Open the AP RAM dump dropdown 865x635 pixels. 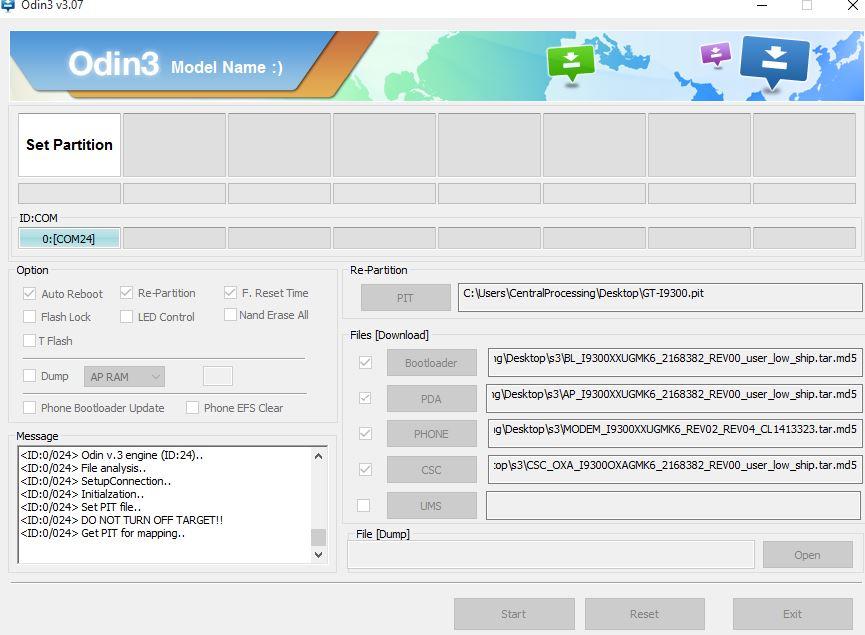[x=124, y=377]
